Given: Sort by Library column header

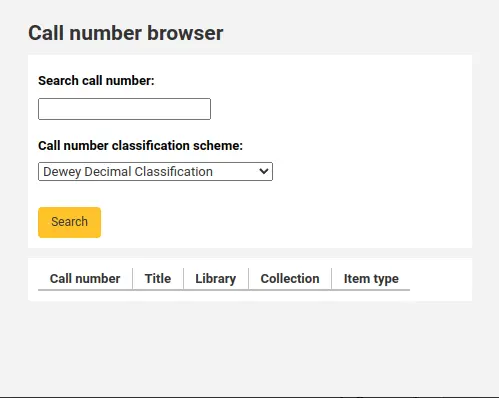Looking at the screenshot, I should tap(216, 279).
